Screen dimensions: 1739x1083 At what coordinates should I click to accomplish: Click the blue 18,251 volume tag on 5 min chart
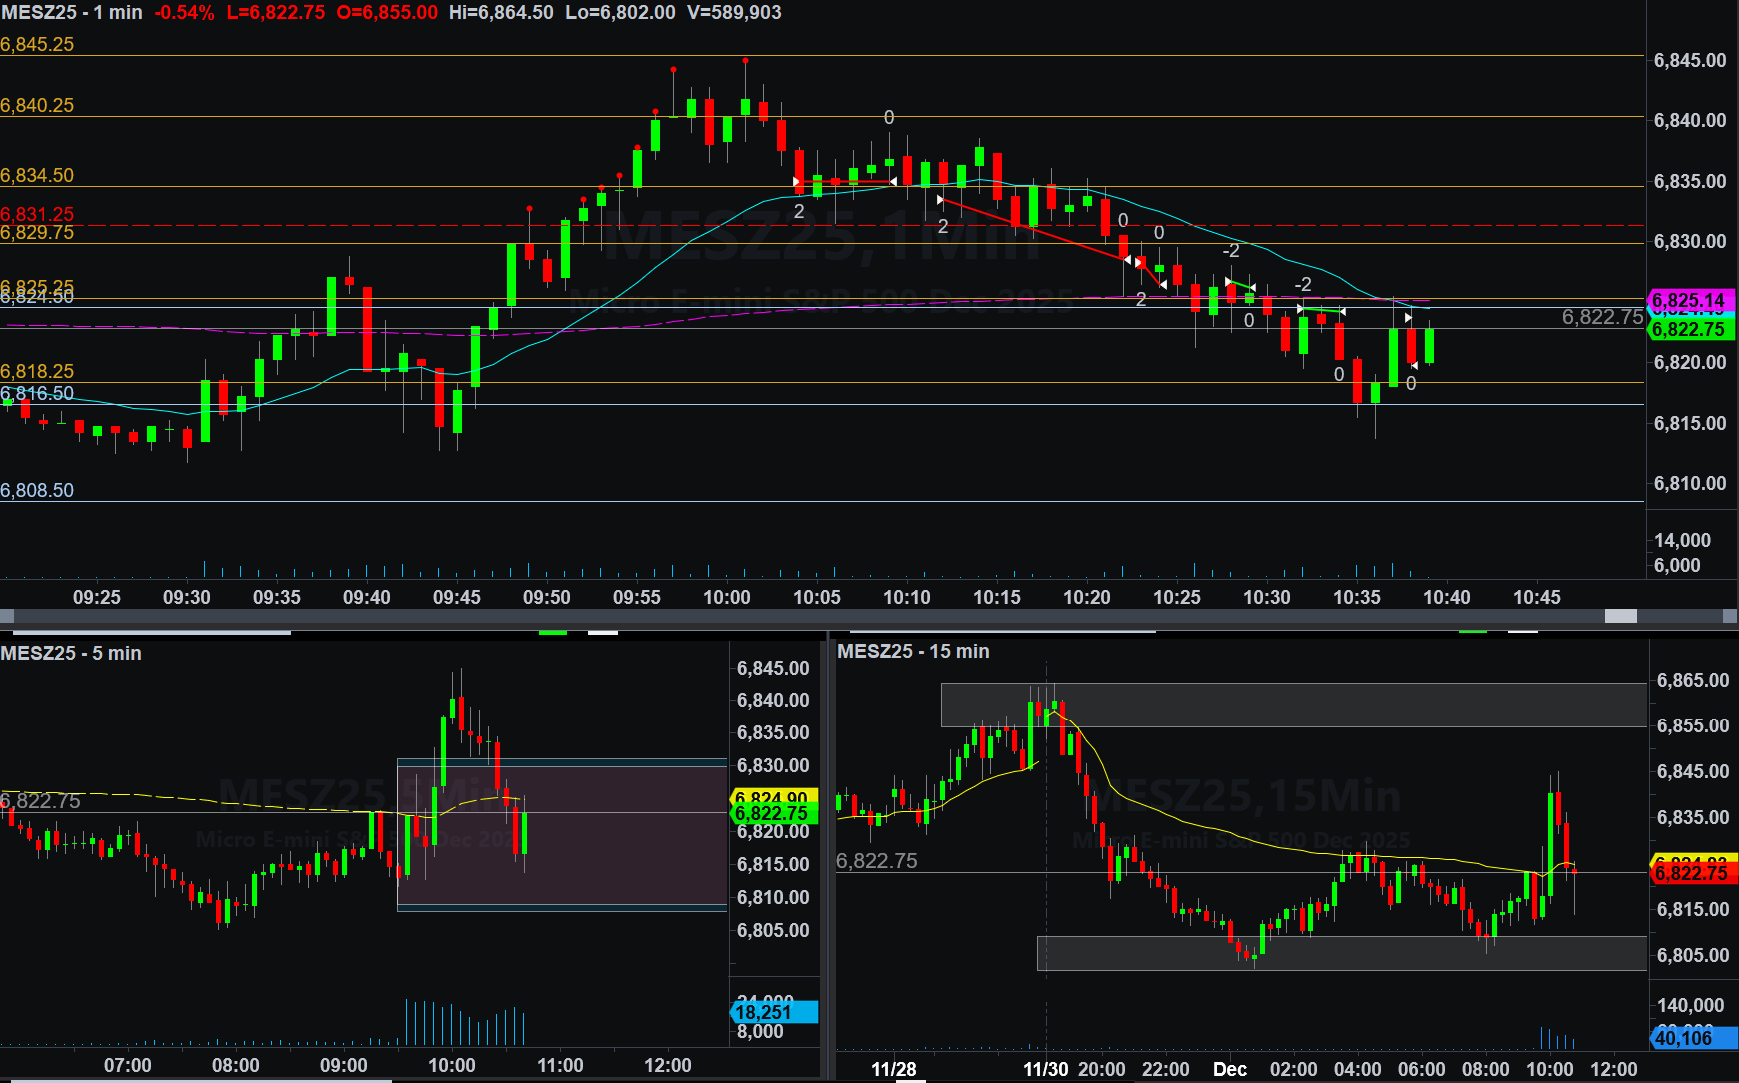(773, 1013)
